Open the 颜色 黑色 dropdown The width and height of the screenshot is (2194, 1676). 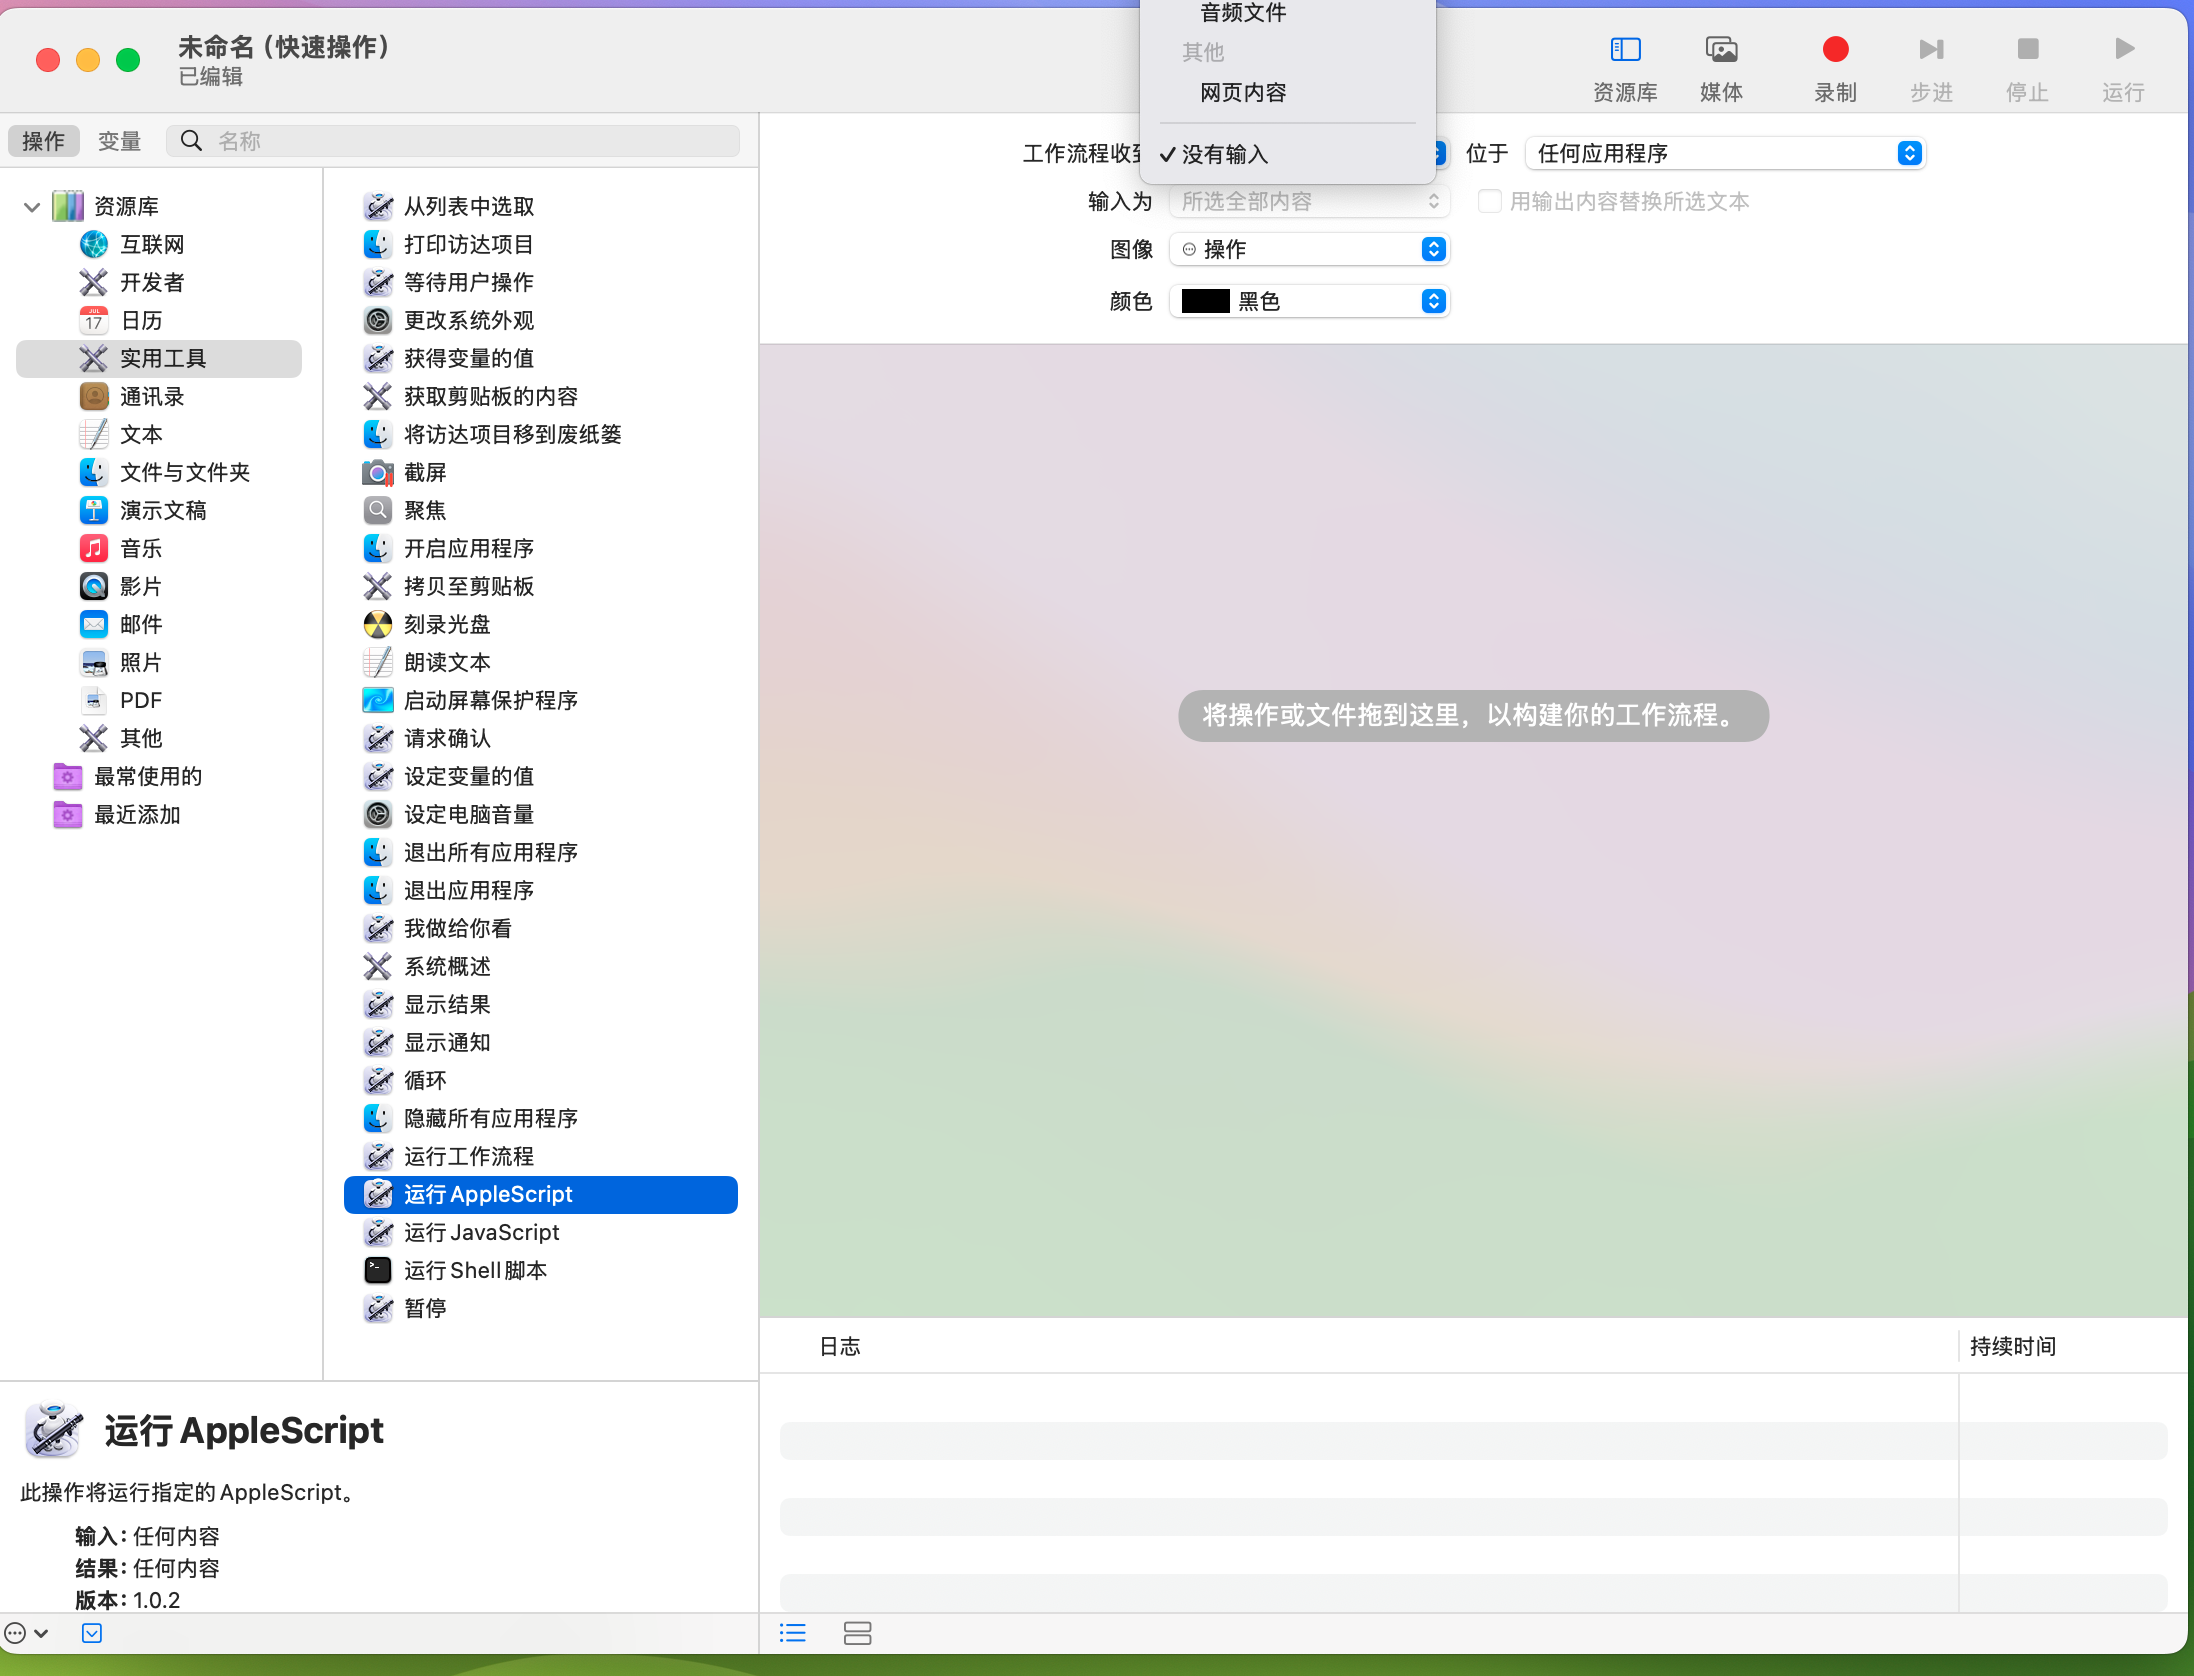[1309, 302]
